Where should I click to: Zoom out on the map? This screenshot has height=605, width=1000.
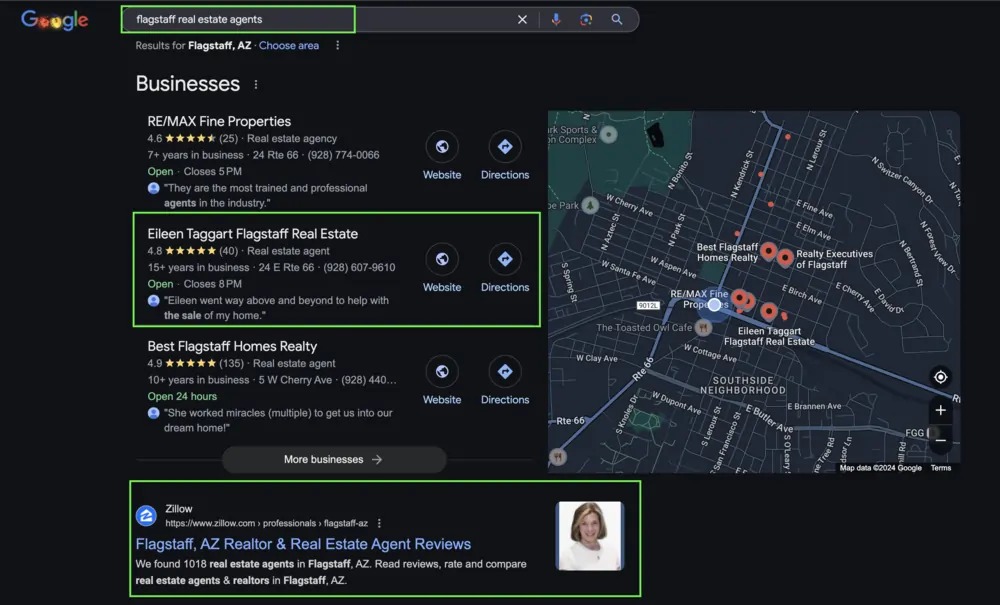(x=940, y=440)
